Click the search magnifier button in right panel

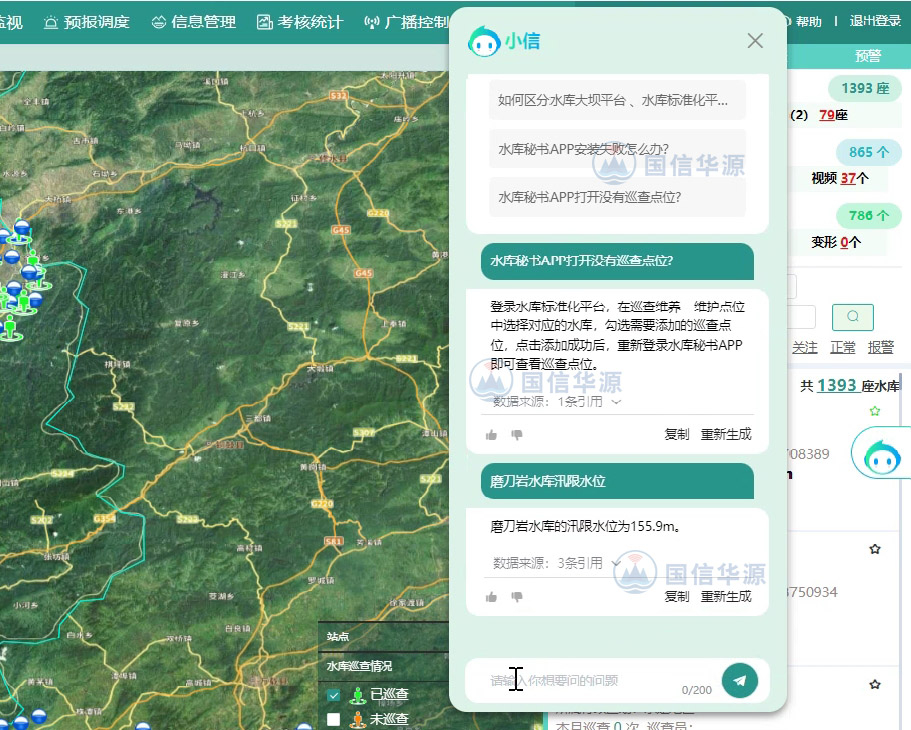pyautogui.click(x=852, y=317)
